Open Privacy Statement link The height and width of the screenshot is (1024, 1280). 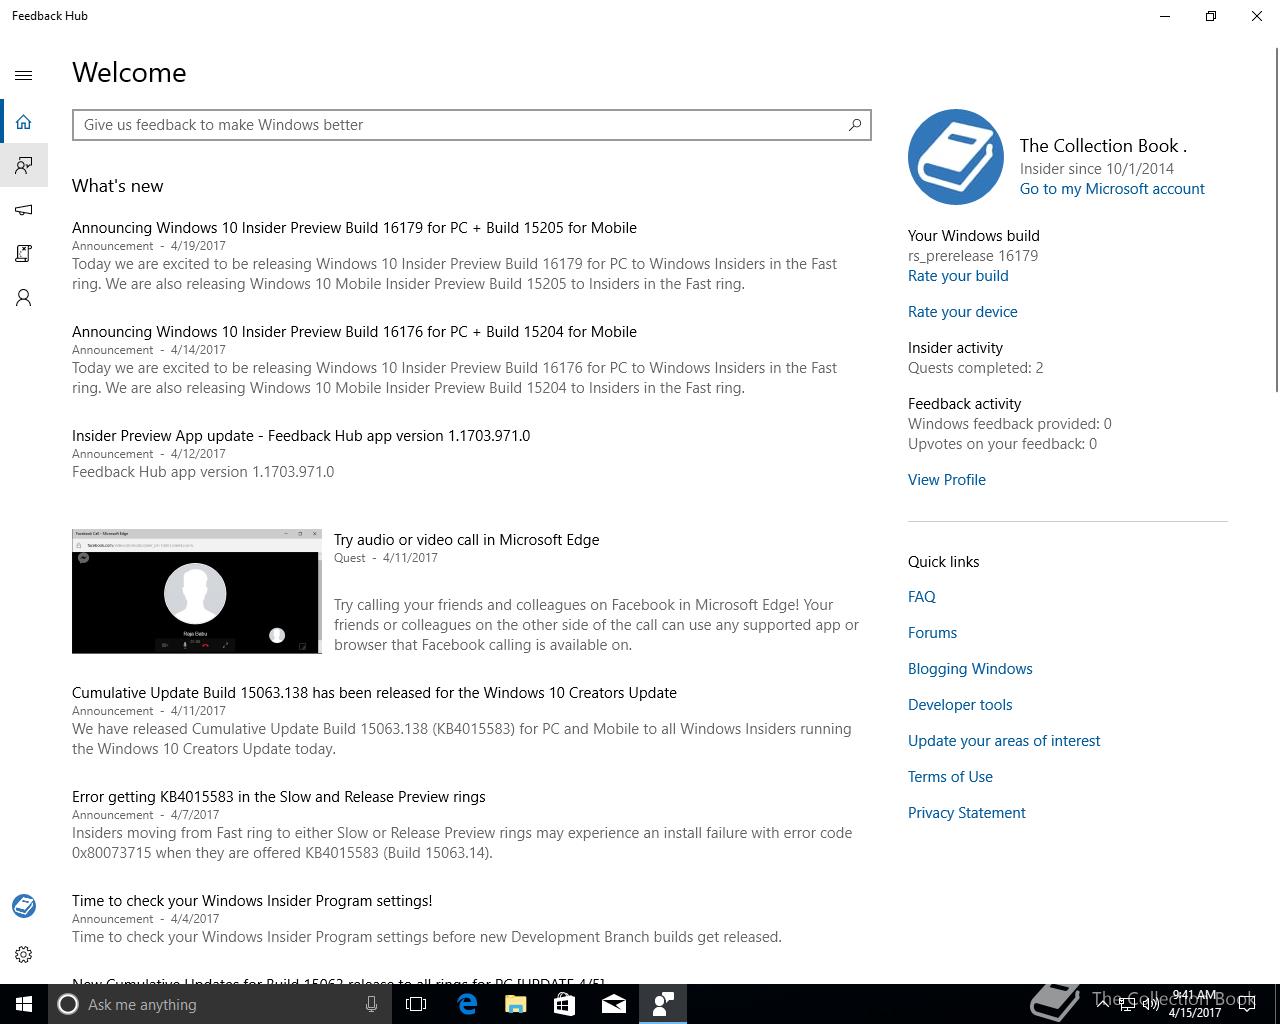click(967, 813)
